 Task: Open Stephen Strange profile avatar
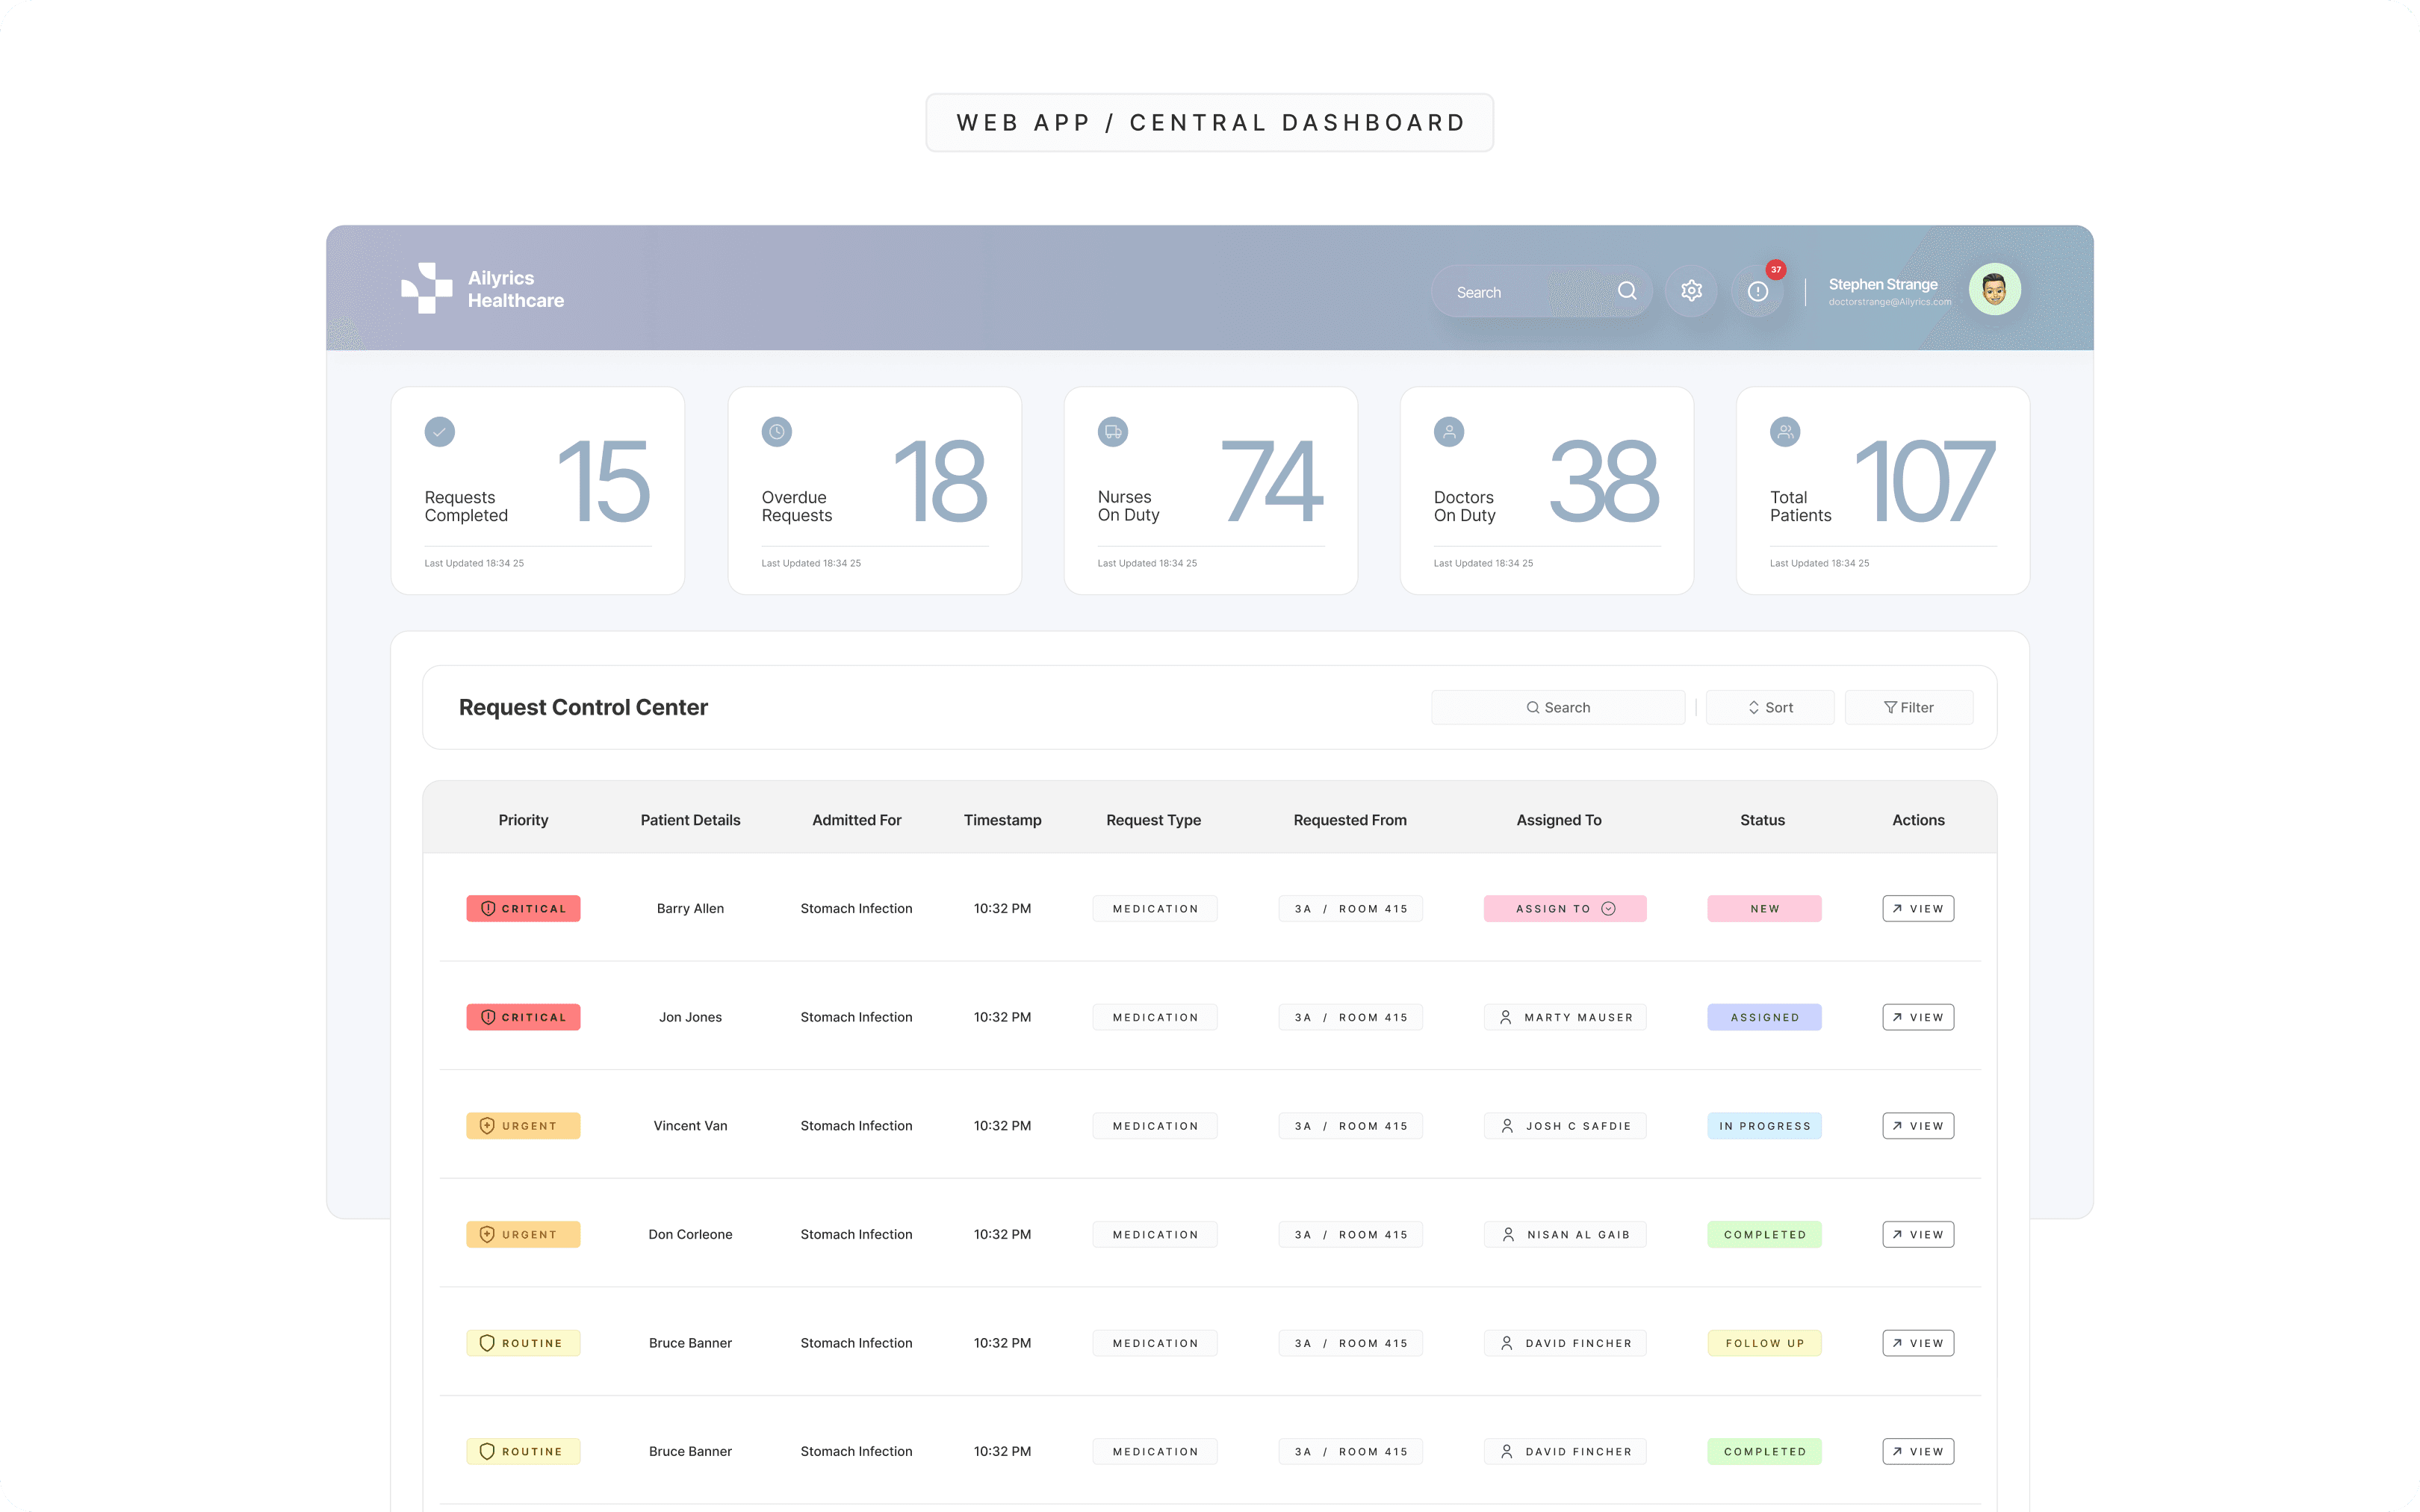click(1994, 290)
